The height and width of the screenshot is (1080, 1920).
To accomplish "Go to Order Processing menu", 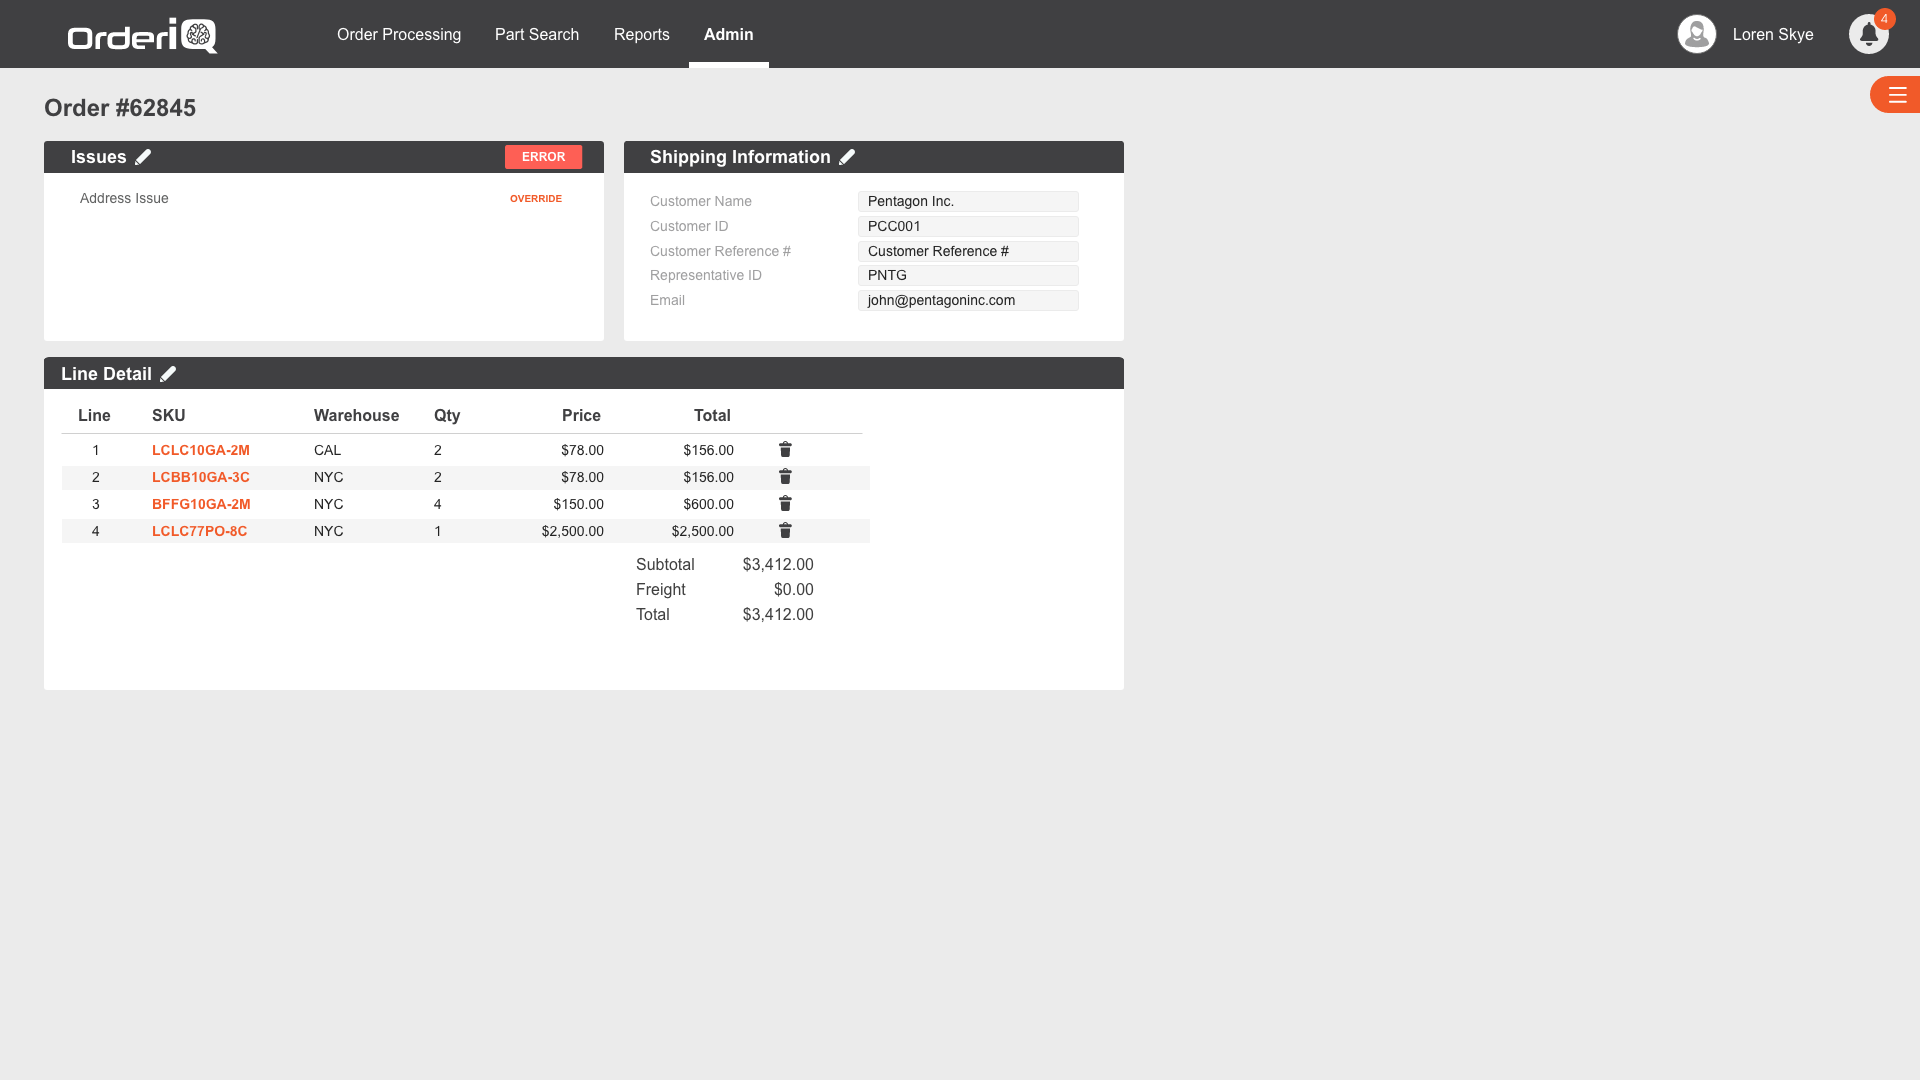I will tap(398, 34).
